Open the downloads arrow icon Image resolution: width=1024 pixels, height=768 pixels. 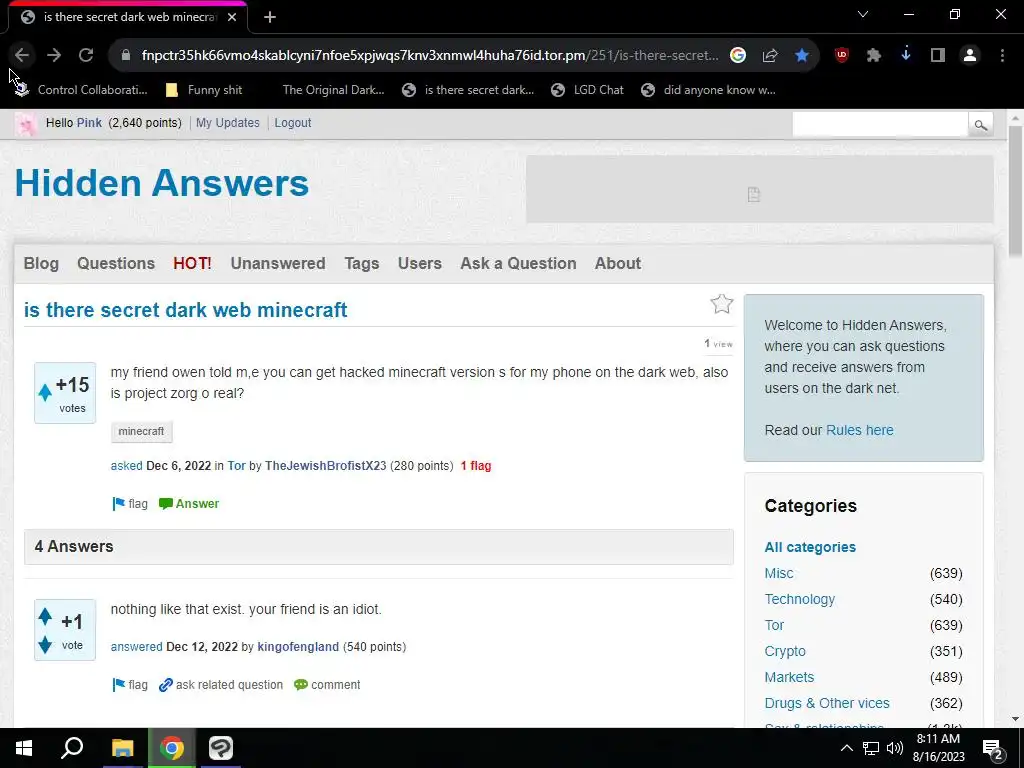906,56
